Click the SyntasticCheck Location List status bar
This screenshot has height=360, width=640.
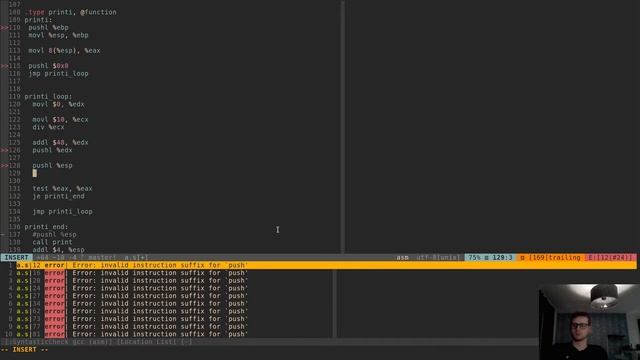click(269, 342)
